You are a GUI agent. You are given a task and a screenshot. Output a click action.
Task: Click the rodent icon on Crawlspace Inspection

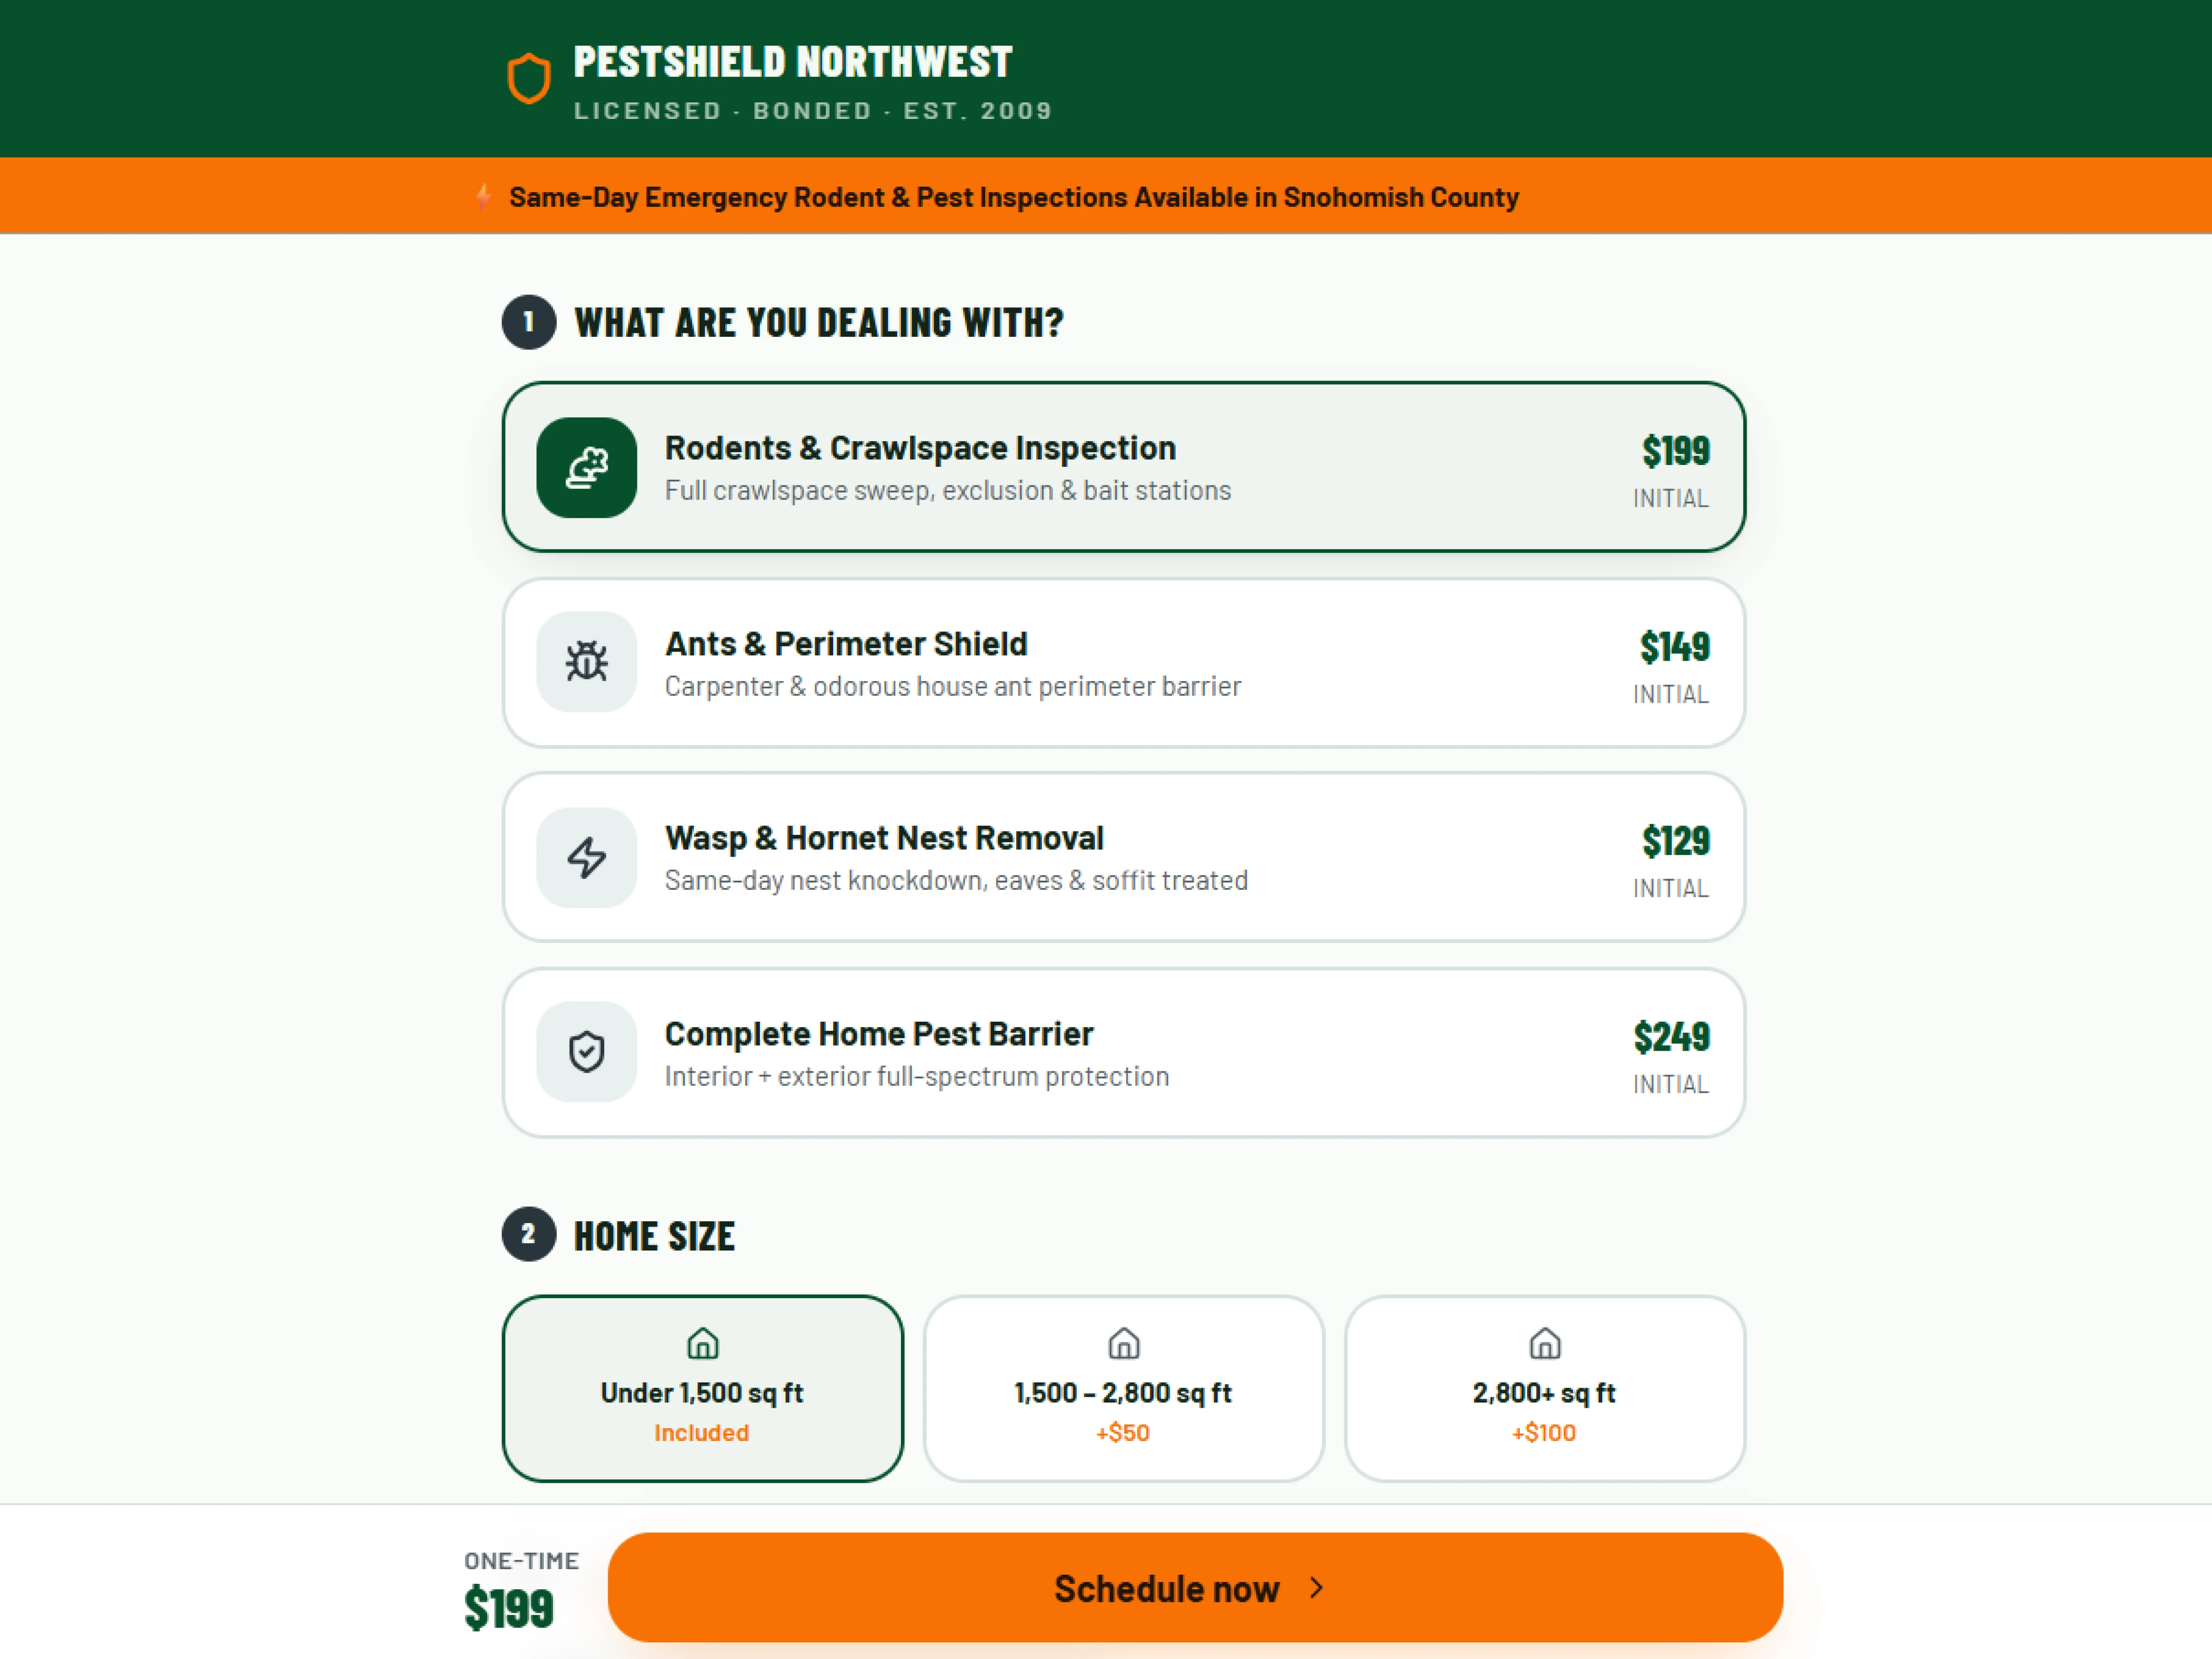pos(587,467)
